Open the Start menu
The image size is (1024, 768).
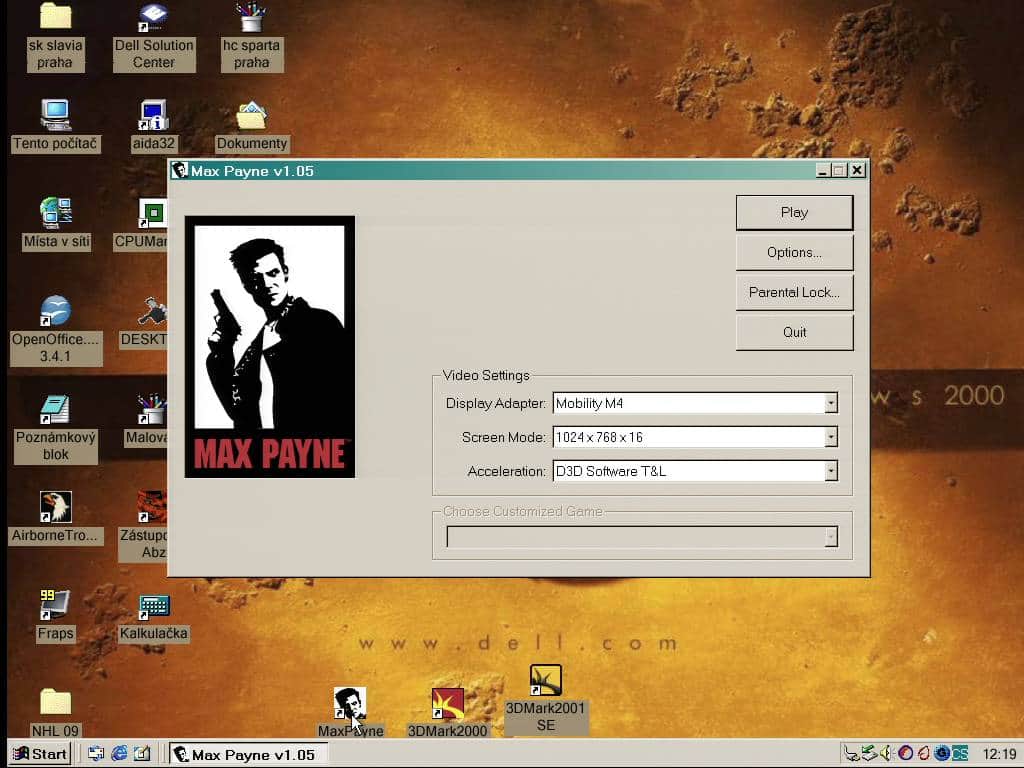click(40, 754)
